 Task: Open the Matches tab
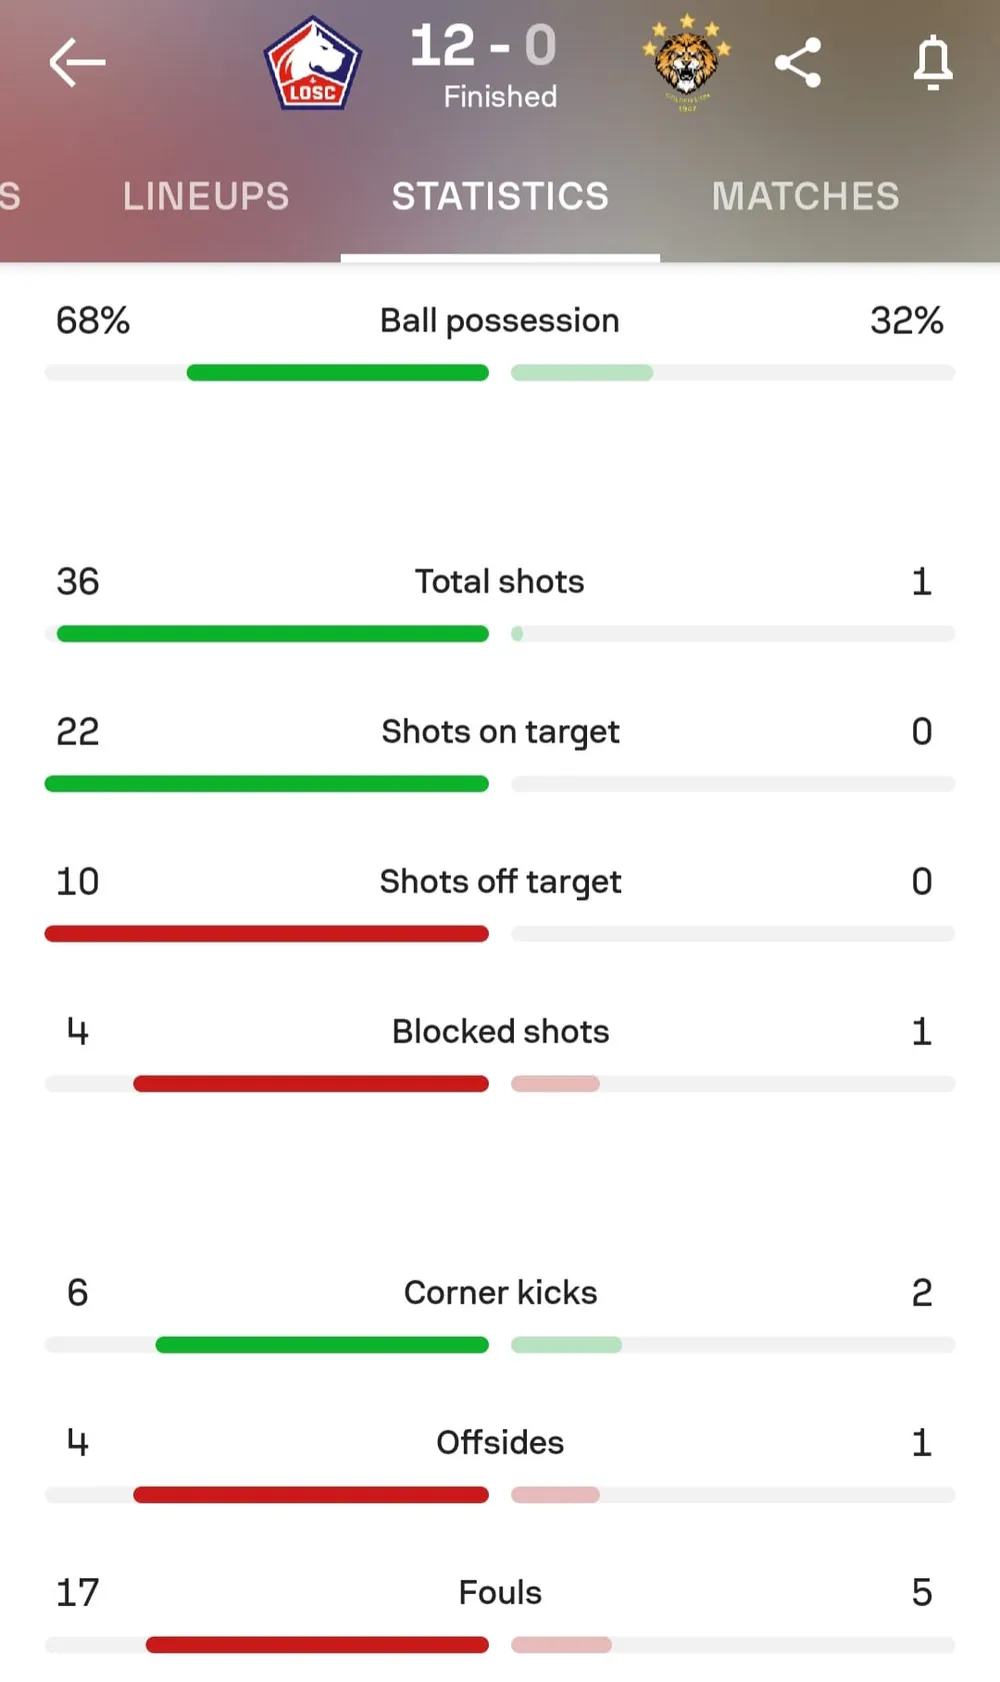(805, 196)
